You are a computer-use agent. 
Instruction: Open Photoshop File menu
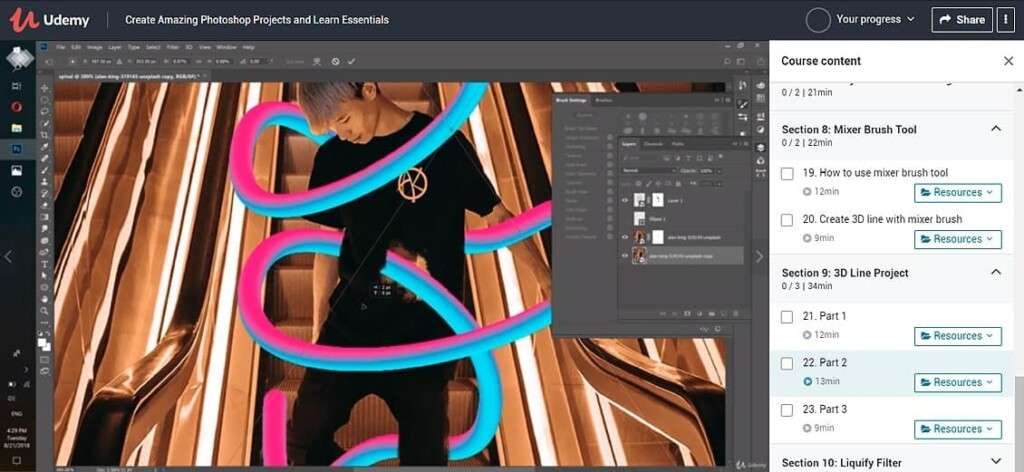coord(61,48)
